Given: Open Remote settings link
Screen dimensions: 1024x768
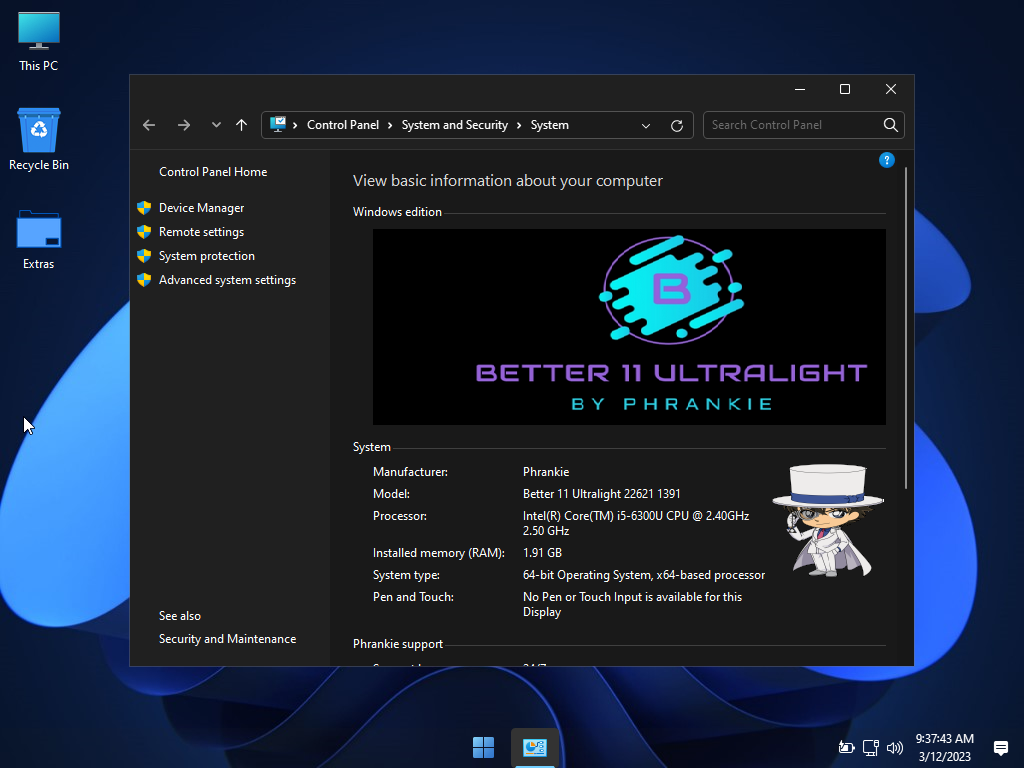Looking at the screenshot, I should 201,232.
